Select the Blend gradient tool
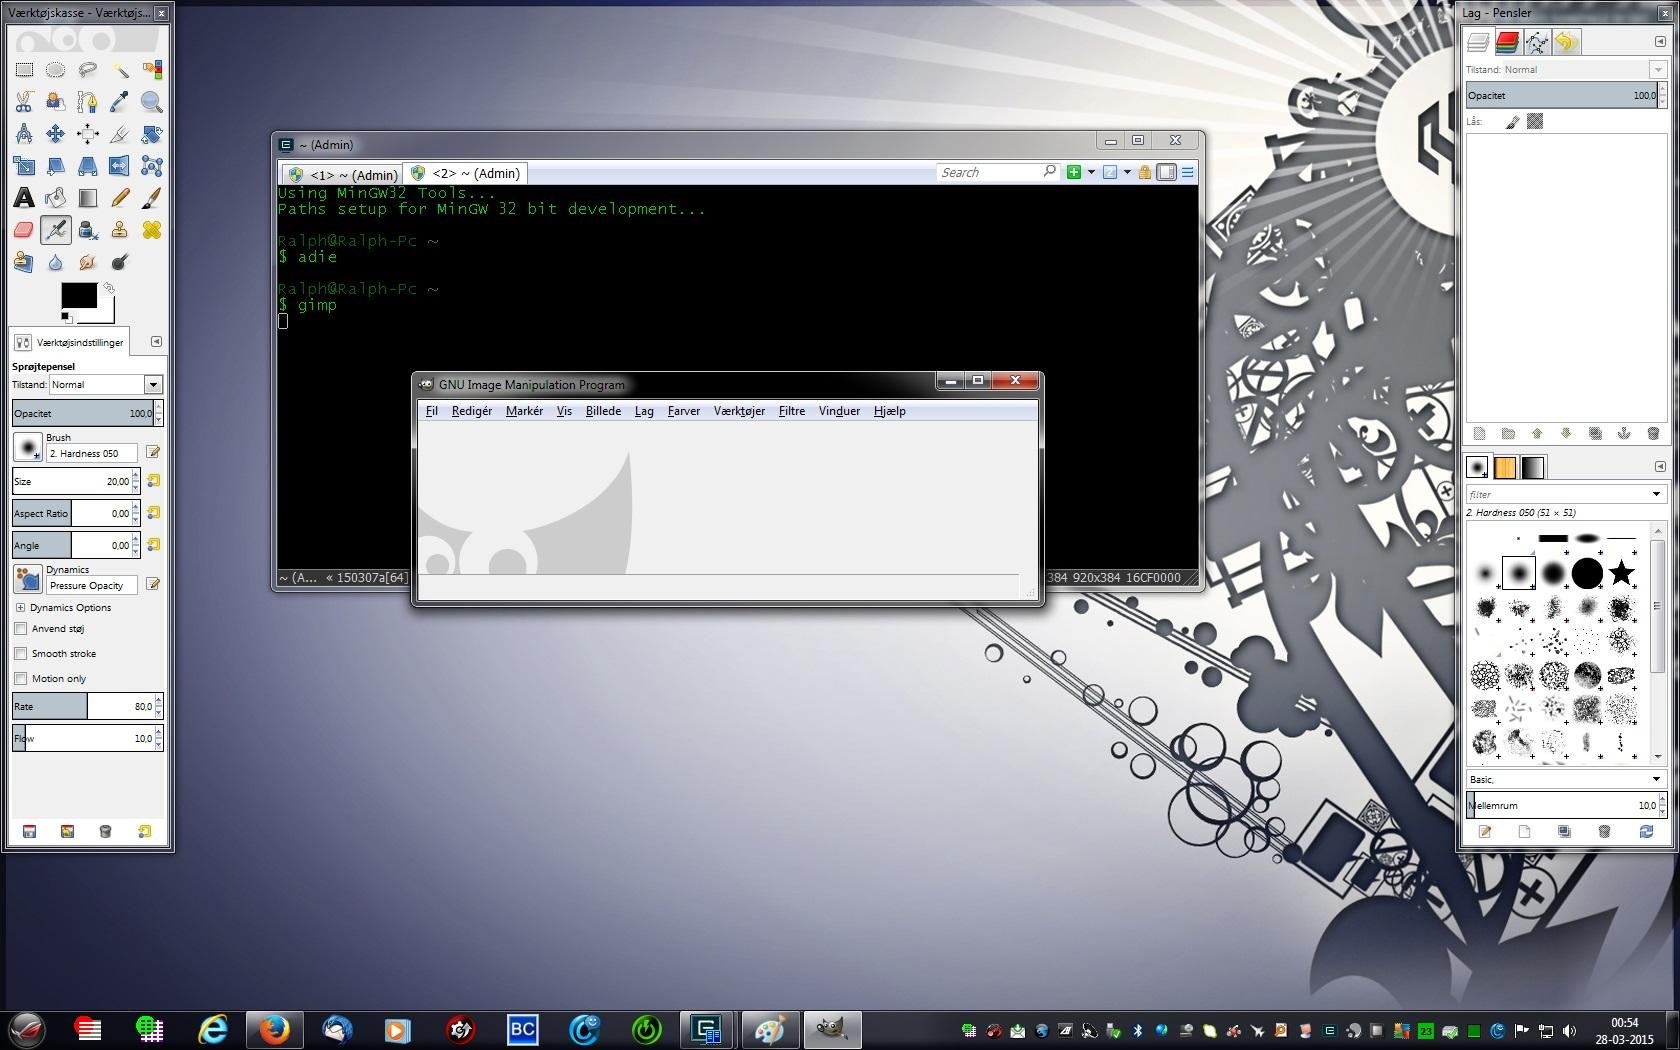Screen dimensions: 1680x1050 [88, 198]
